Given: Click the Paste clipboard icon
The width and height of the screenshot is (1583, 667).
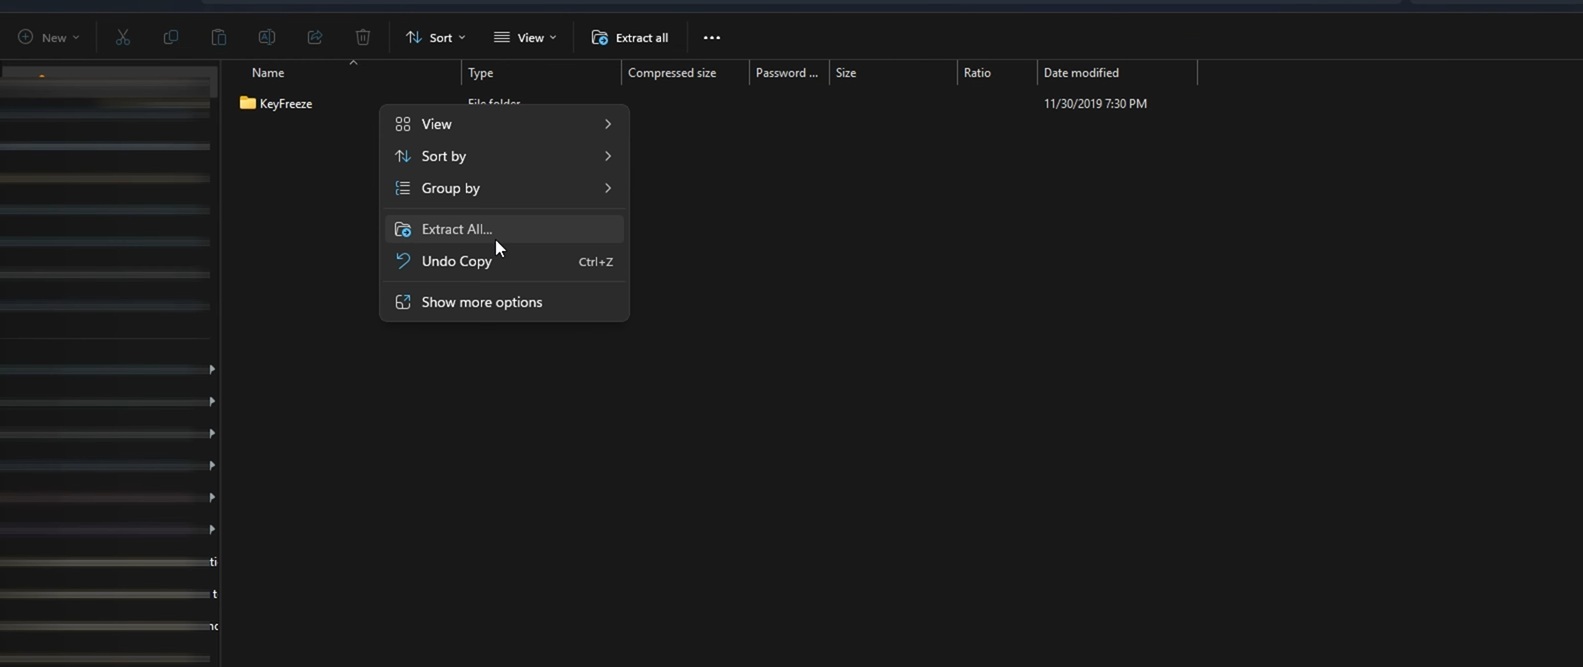Looking at the screenshot, I should pos(219,38).
